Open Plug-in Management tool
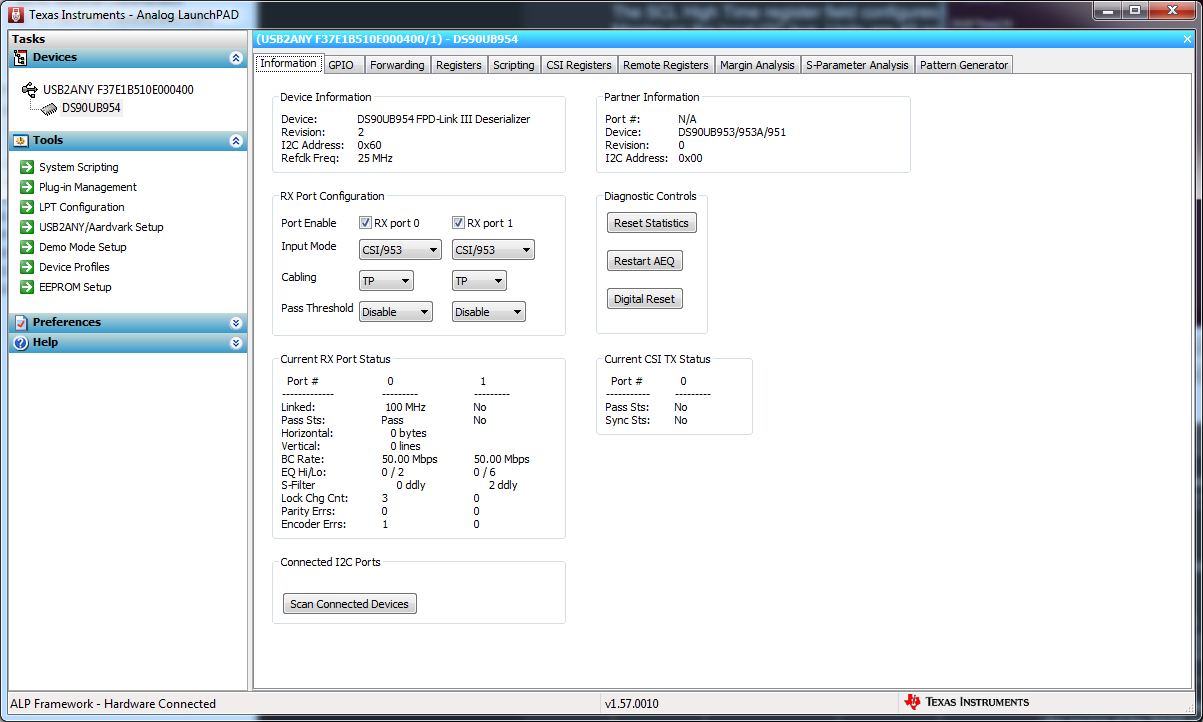1203x722 pixels. (x=88, y=187)
